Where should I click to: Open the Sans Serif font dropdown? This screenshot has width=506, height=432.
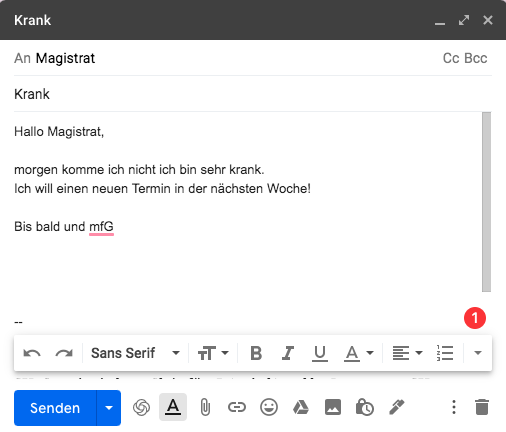(135, 353)
